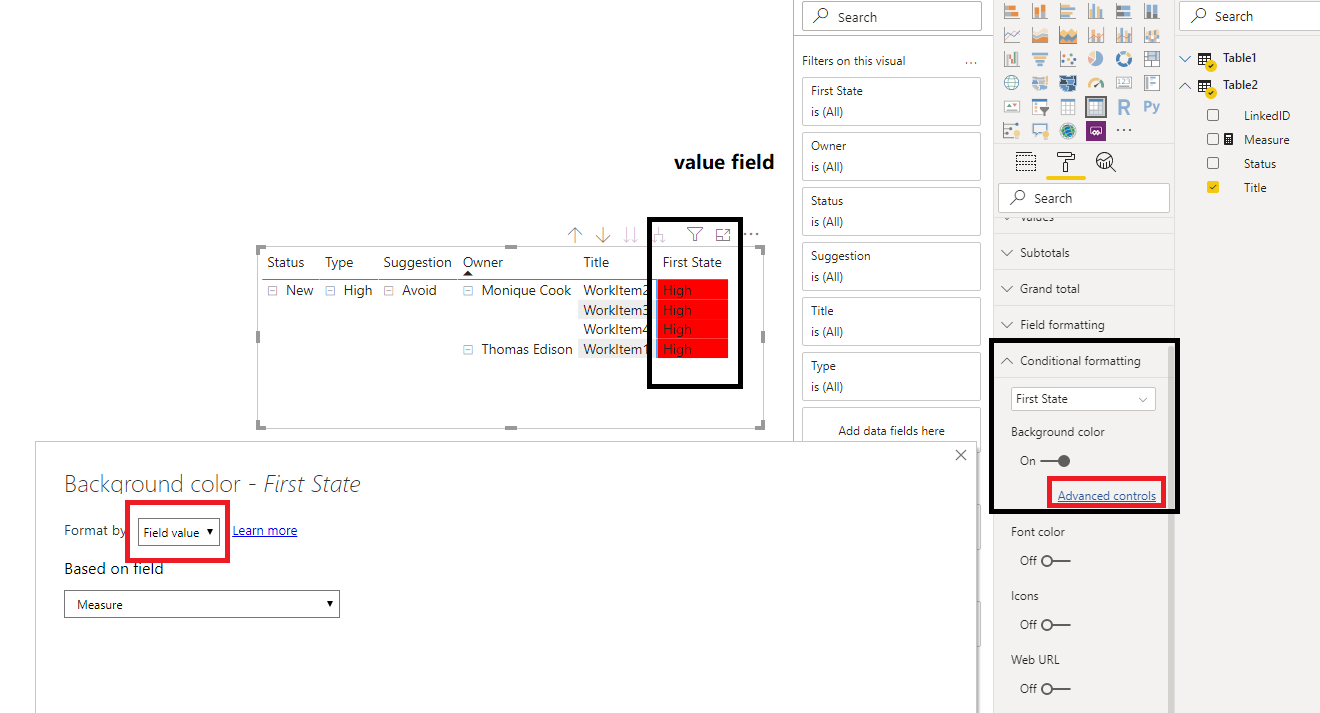Select the highlighted matrix visual icon
The height and width of the screenshot is (713, 1320).
1096,107
